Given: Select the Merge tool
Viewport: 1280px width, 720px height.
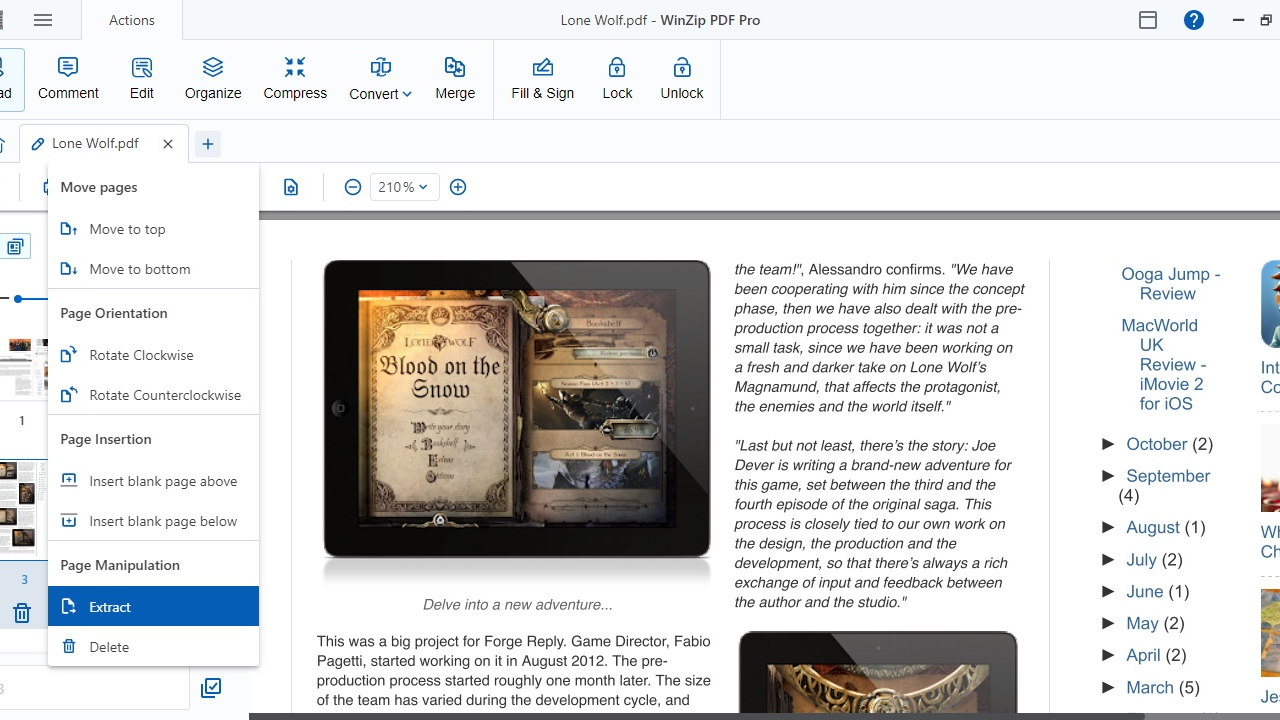Looking at the screenshot, I should (x=455, y=78).
